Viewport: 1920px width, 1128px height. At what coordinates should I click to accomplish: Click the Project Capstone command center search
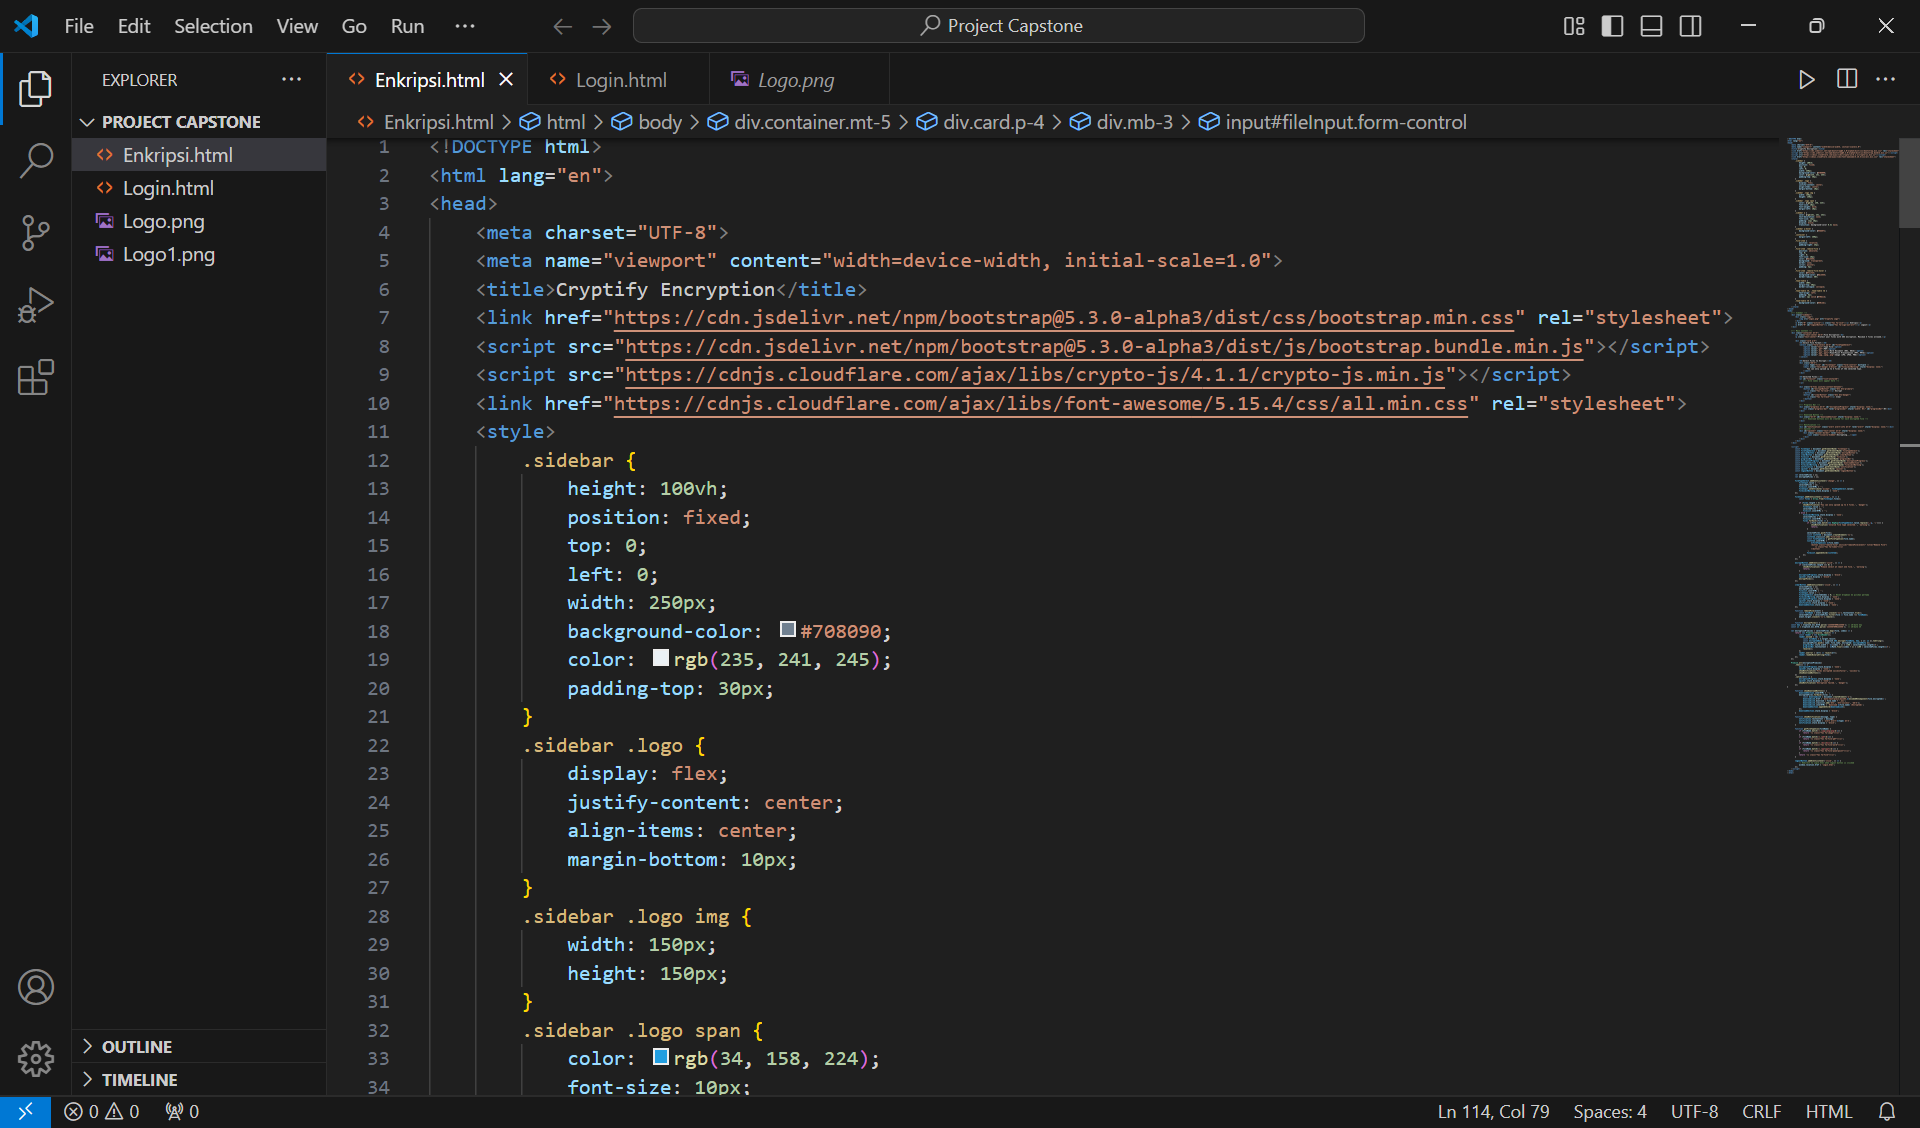tap(999, 26)
